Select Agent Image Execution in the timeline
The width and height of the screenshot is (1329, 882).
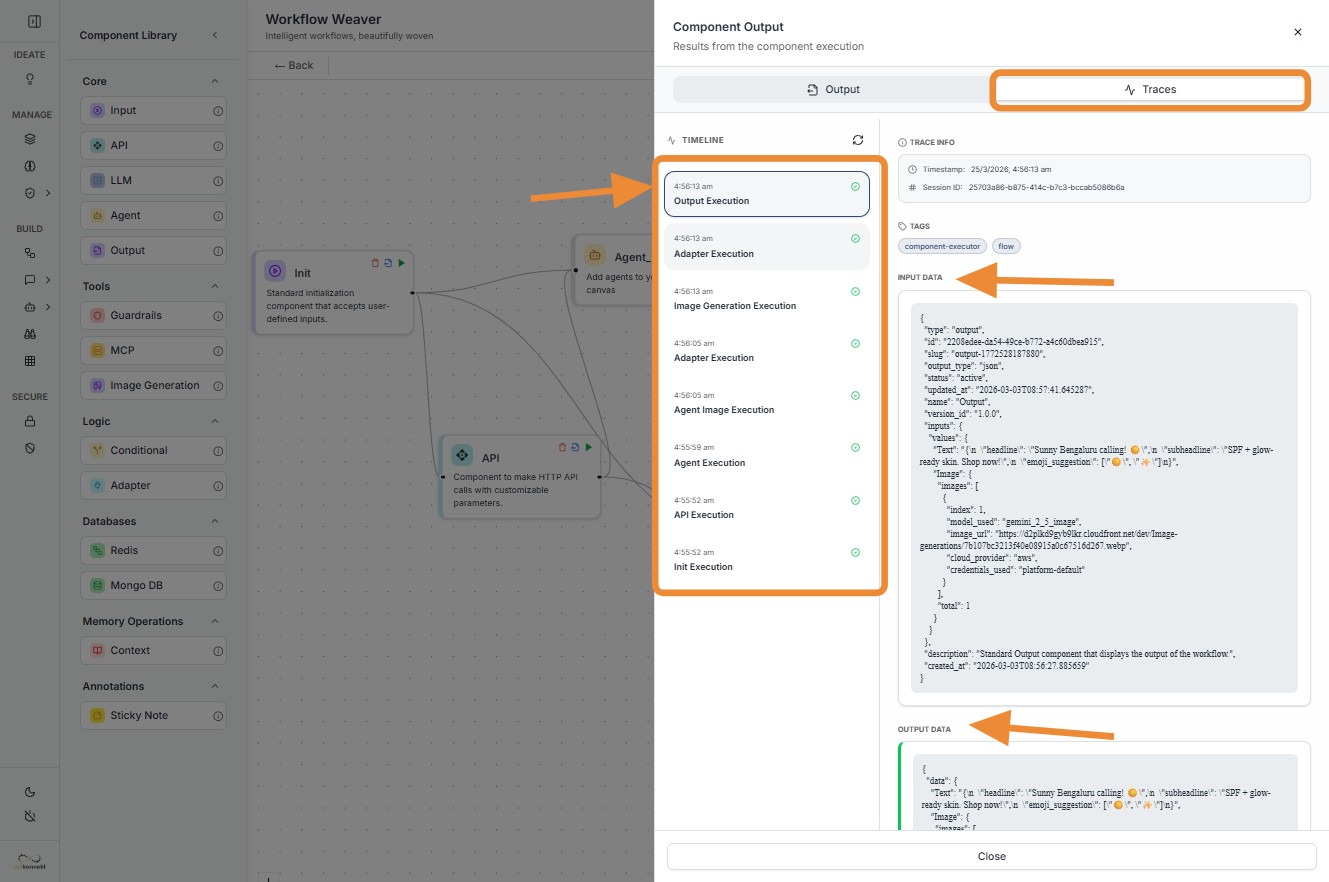pyautogui.click(x=766, y=403)
